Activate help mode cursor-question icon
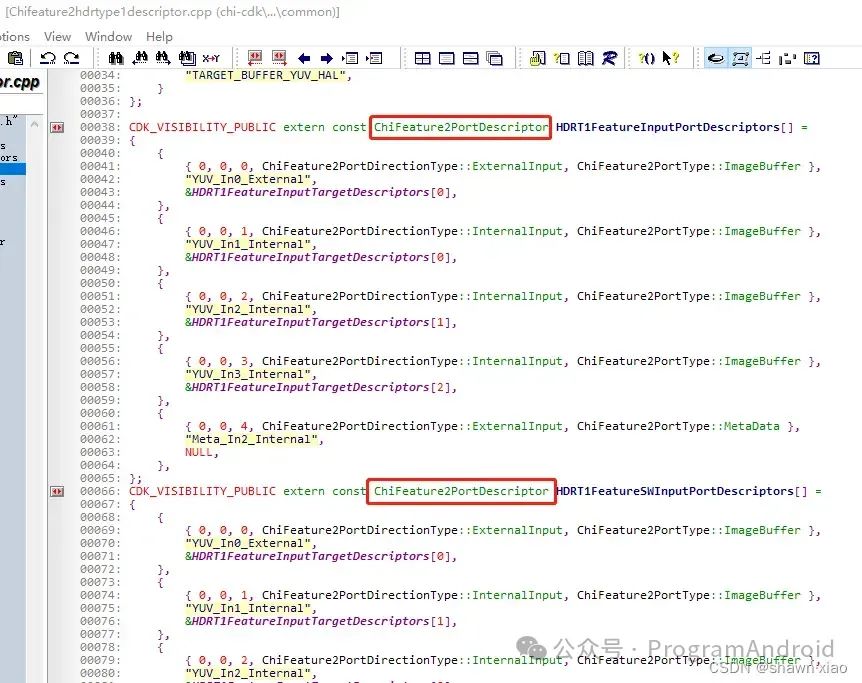 pos(670,58)
